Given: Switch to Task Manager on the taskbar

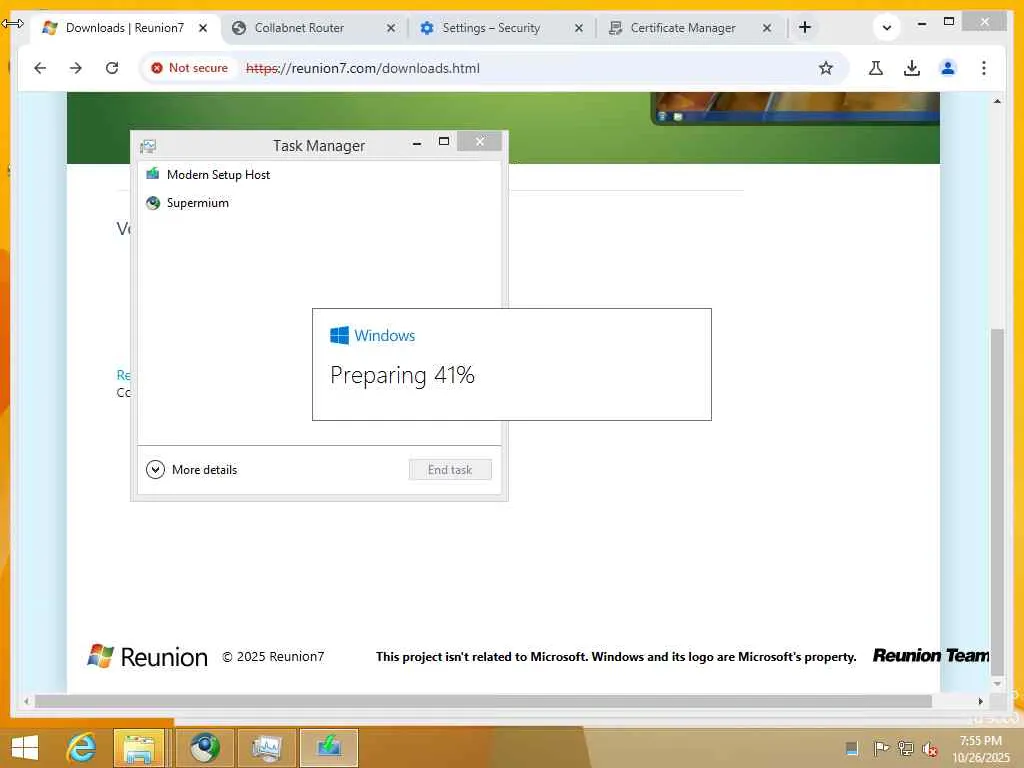Looking at the screenshot, I should click(267, 748).
